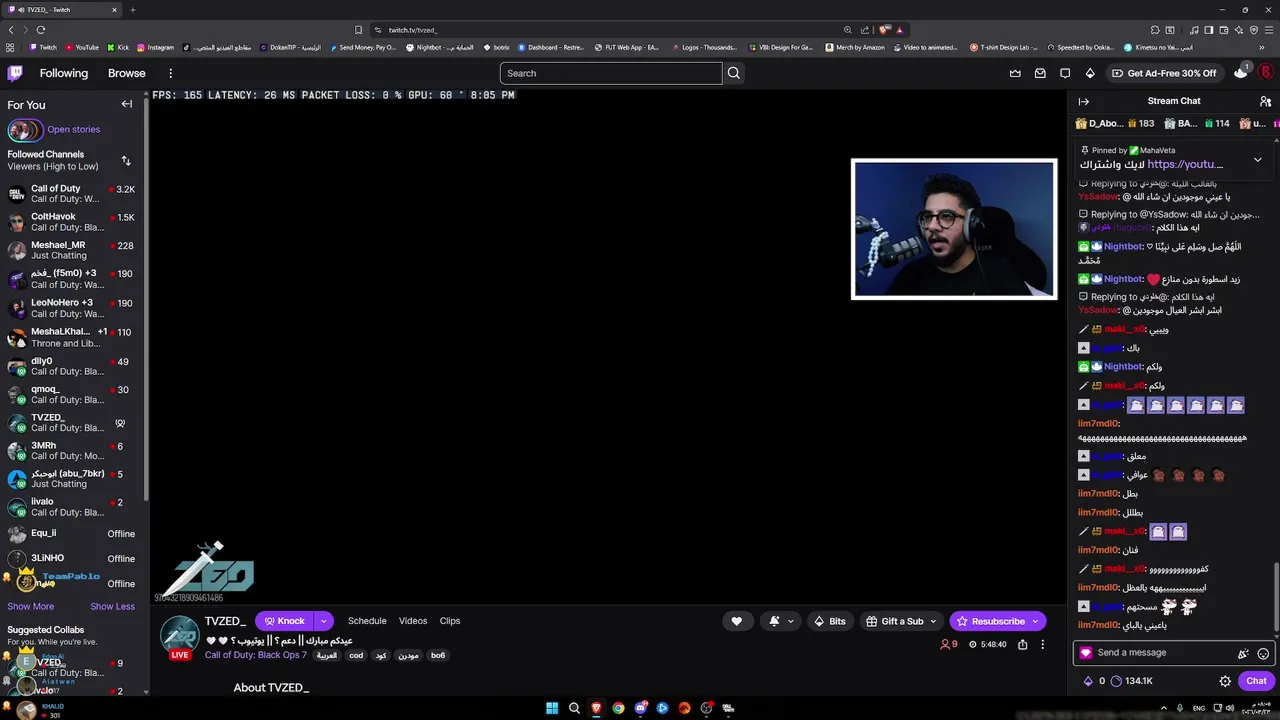Expand the Resubscribe dropdown arrow
This screenshot has width=1280, height=720.
(x=1035, y=621)
